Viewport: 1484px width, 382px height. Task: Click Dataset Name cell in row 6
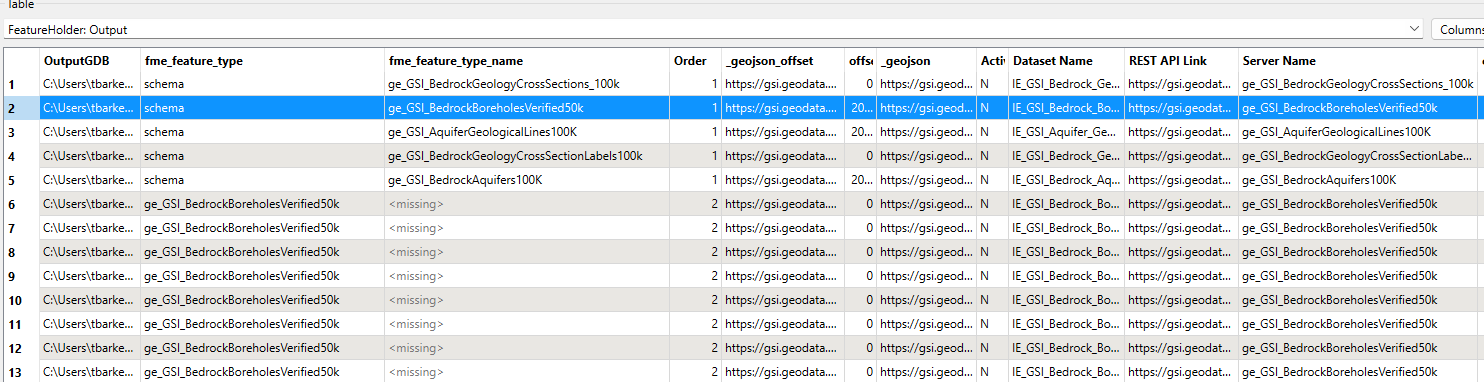coord(1066,204)
